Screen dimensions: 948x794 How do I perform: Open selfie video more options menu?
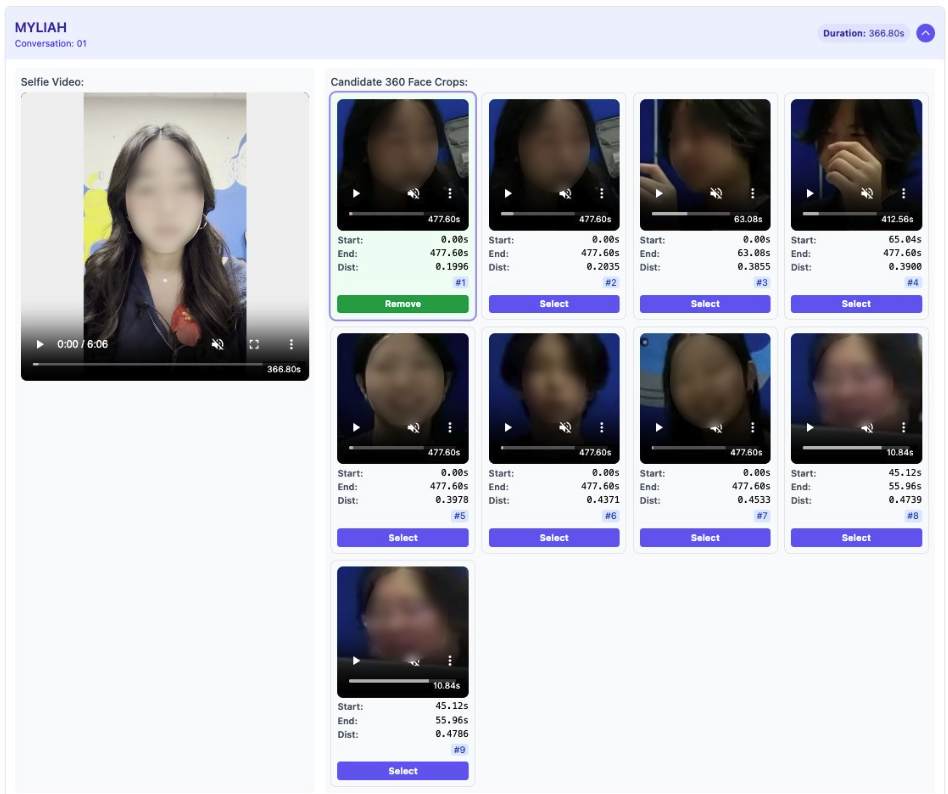[291, 344]
